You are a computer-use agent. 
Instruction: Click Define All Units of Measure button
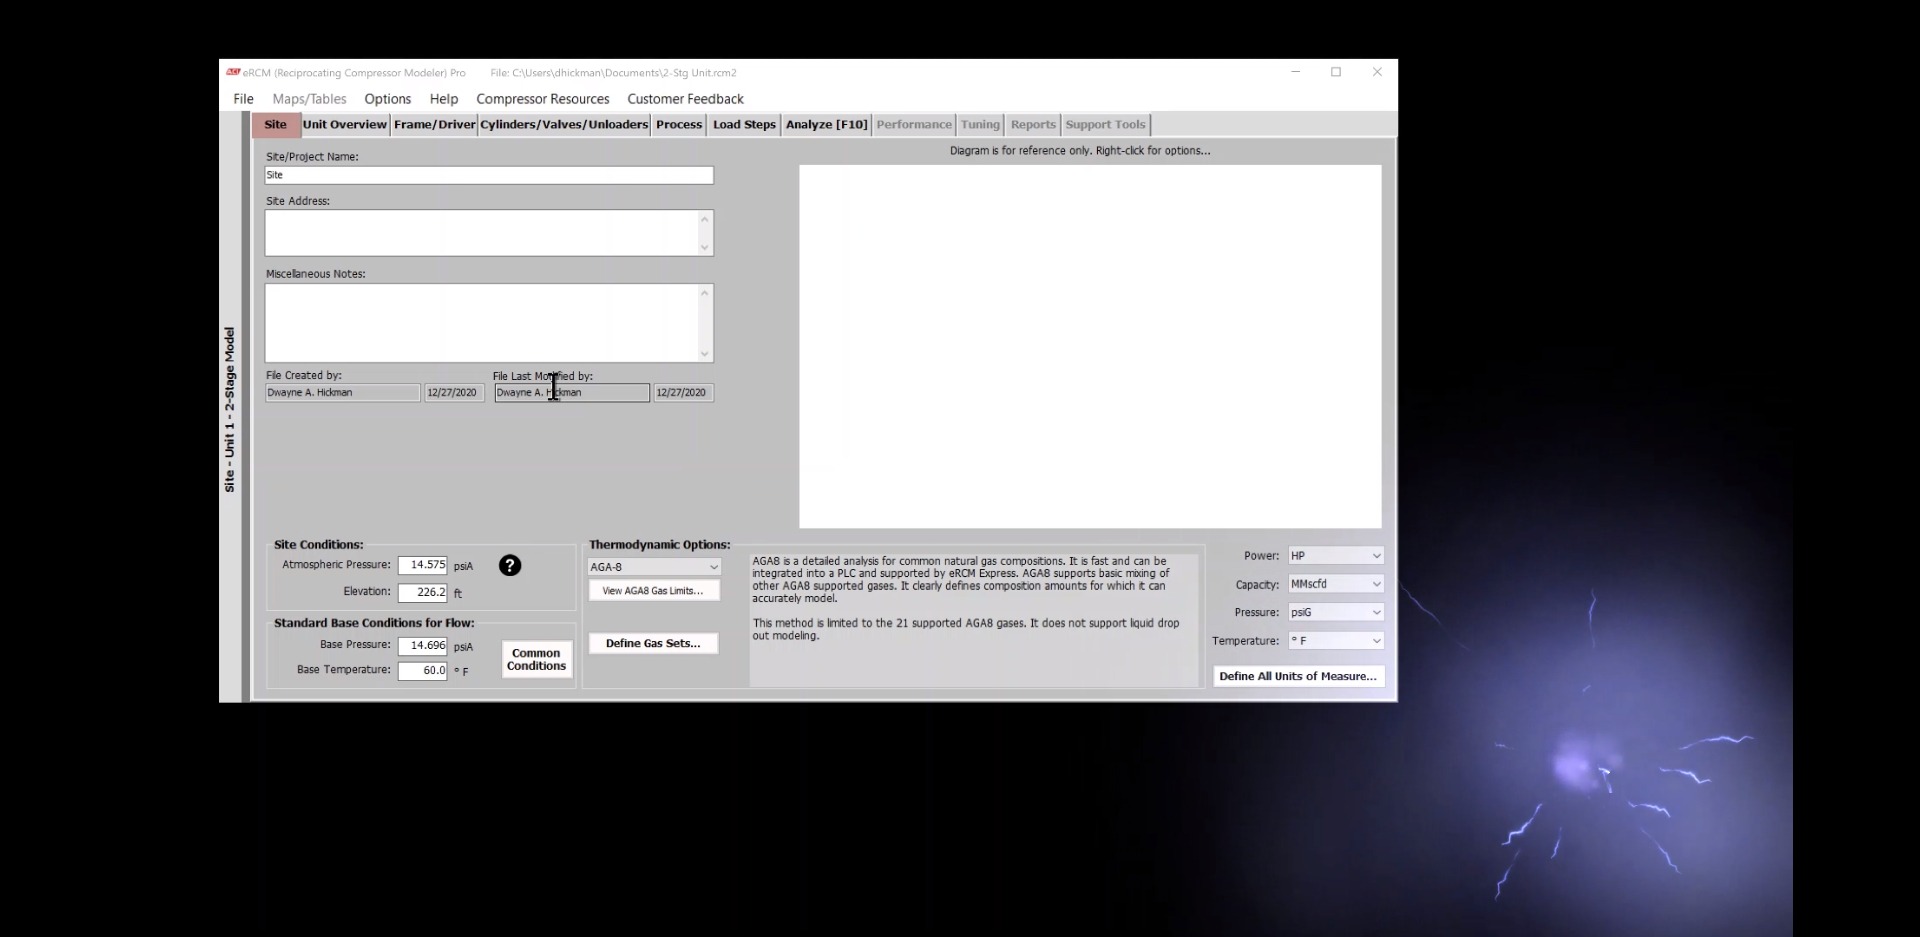(1297, 677)
